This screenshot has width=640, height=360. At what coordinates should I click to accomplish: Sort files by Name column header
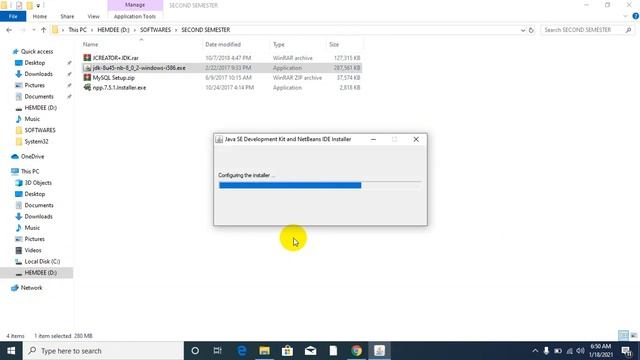pyautogui.click(x=91, y=44)
